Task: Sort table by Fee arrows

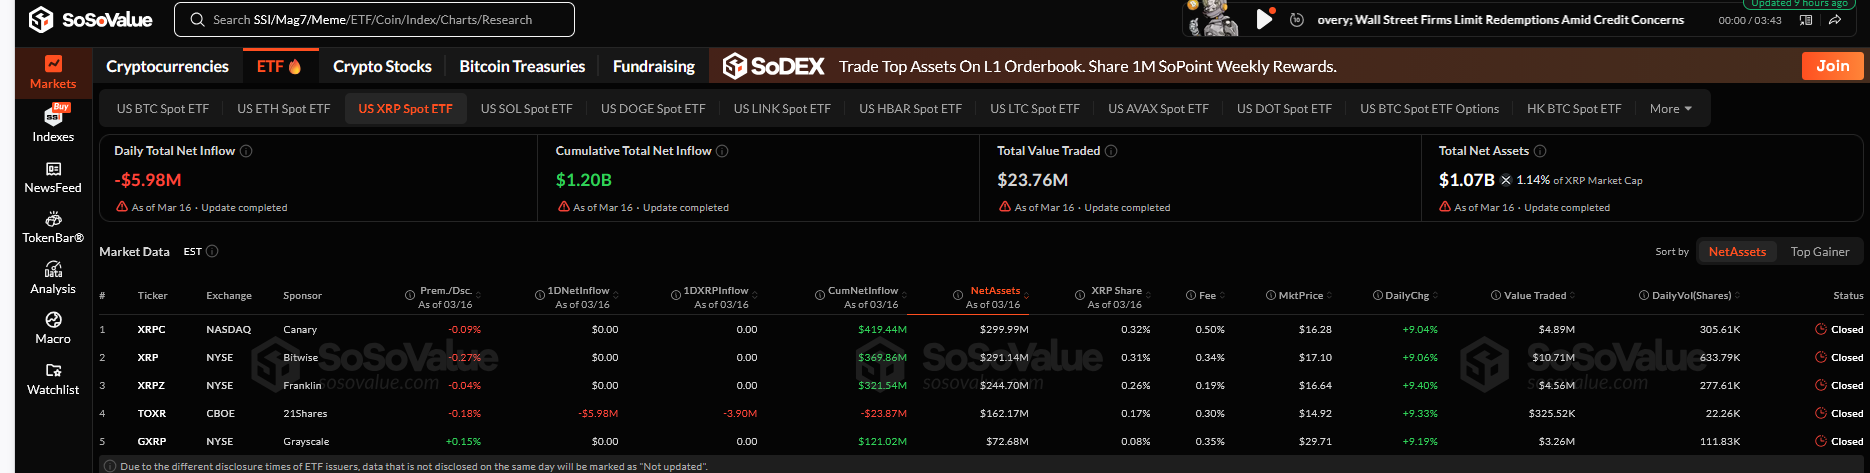Action: 1222,296
